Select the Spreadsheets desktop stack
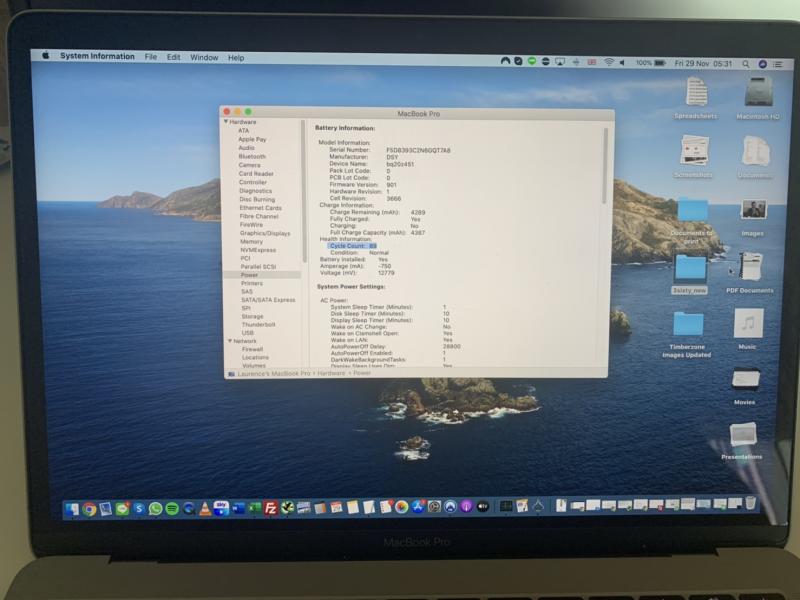800x600 pixels. [696, 98]
